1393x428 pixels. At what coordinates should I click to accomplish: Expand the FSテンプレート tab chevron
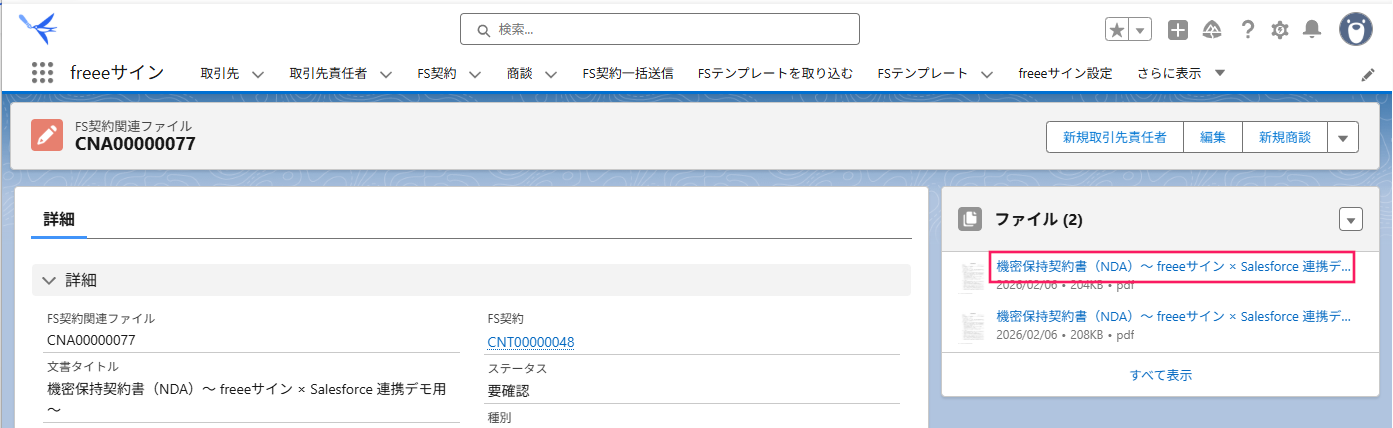click(x=987, y=74)
